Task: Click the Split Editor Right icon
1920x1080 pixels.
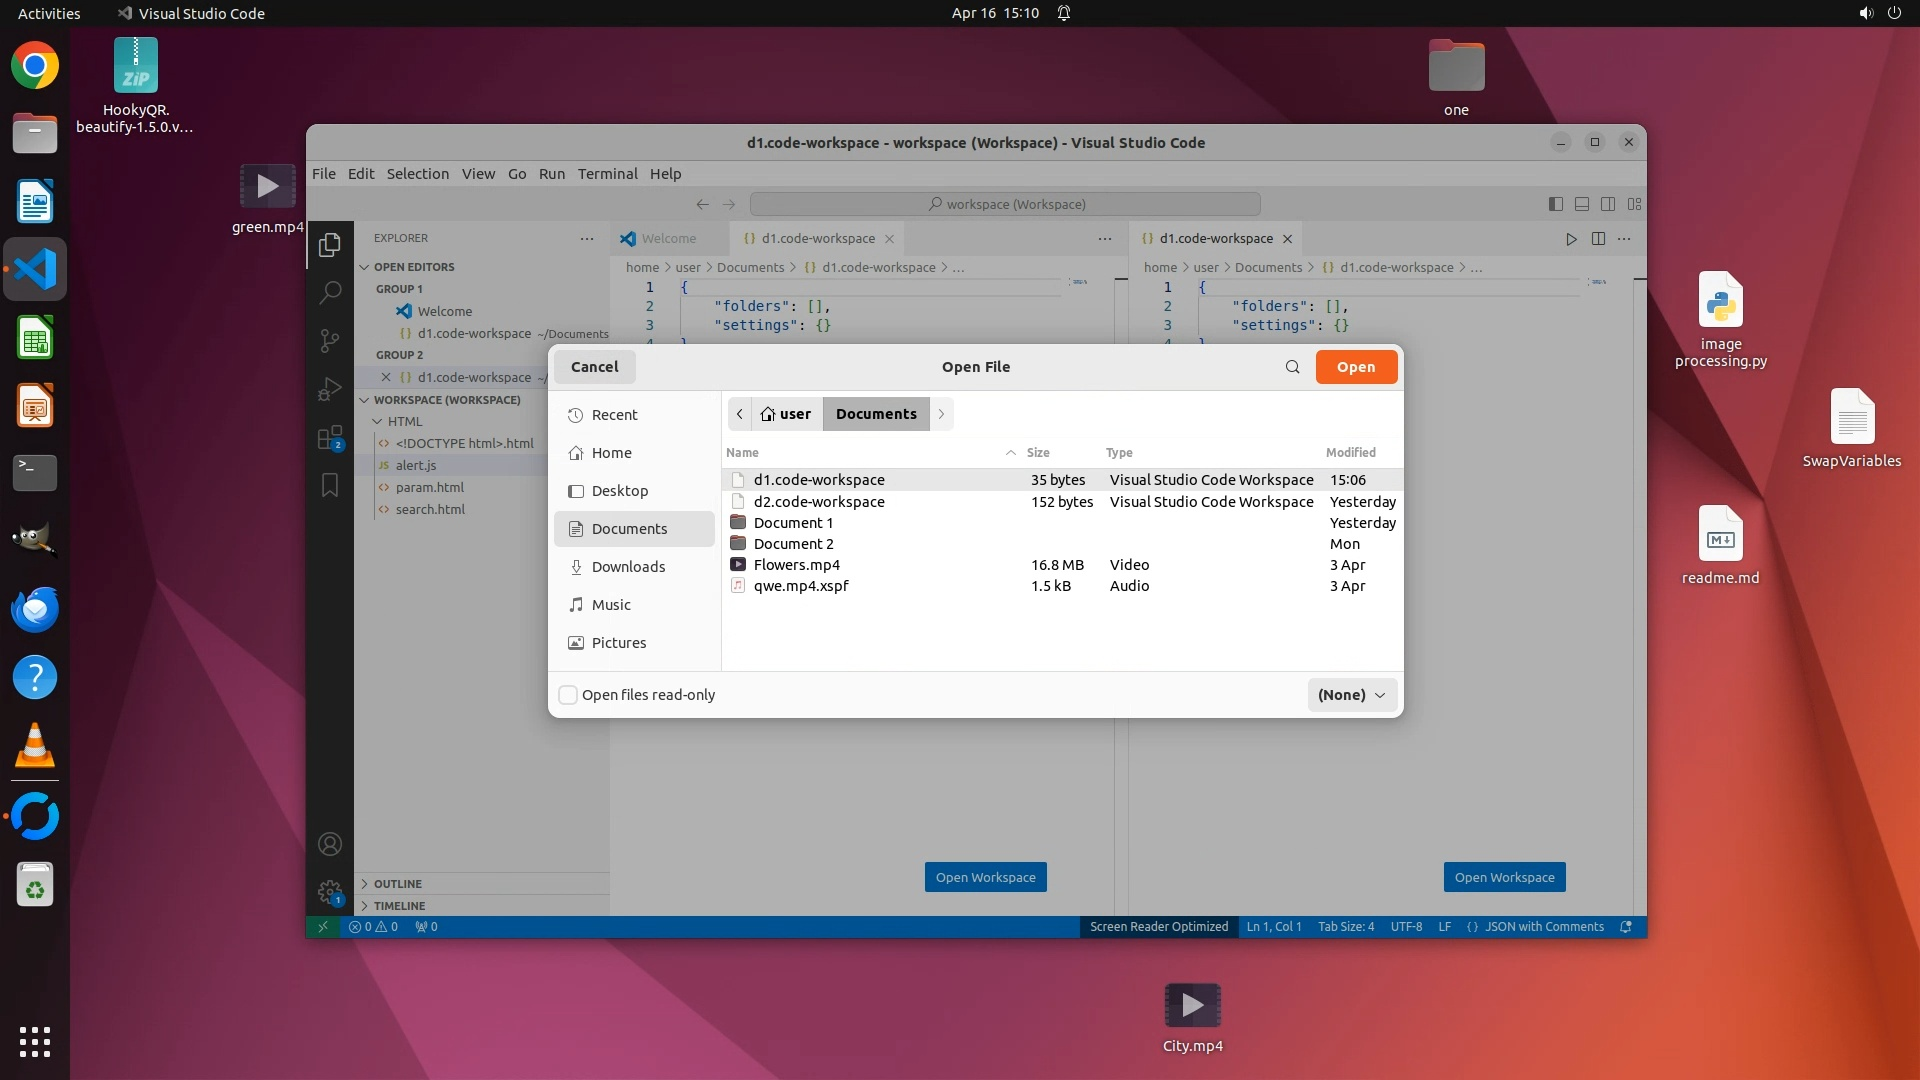Action: pyautogui.click(x=1598, y=239)
